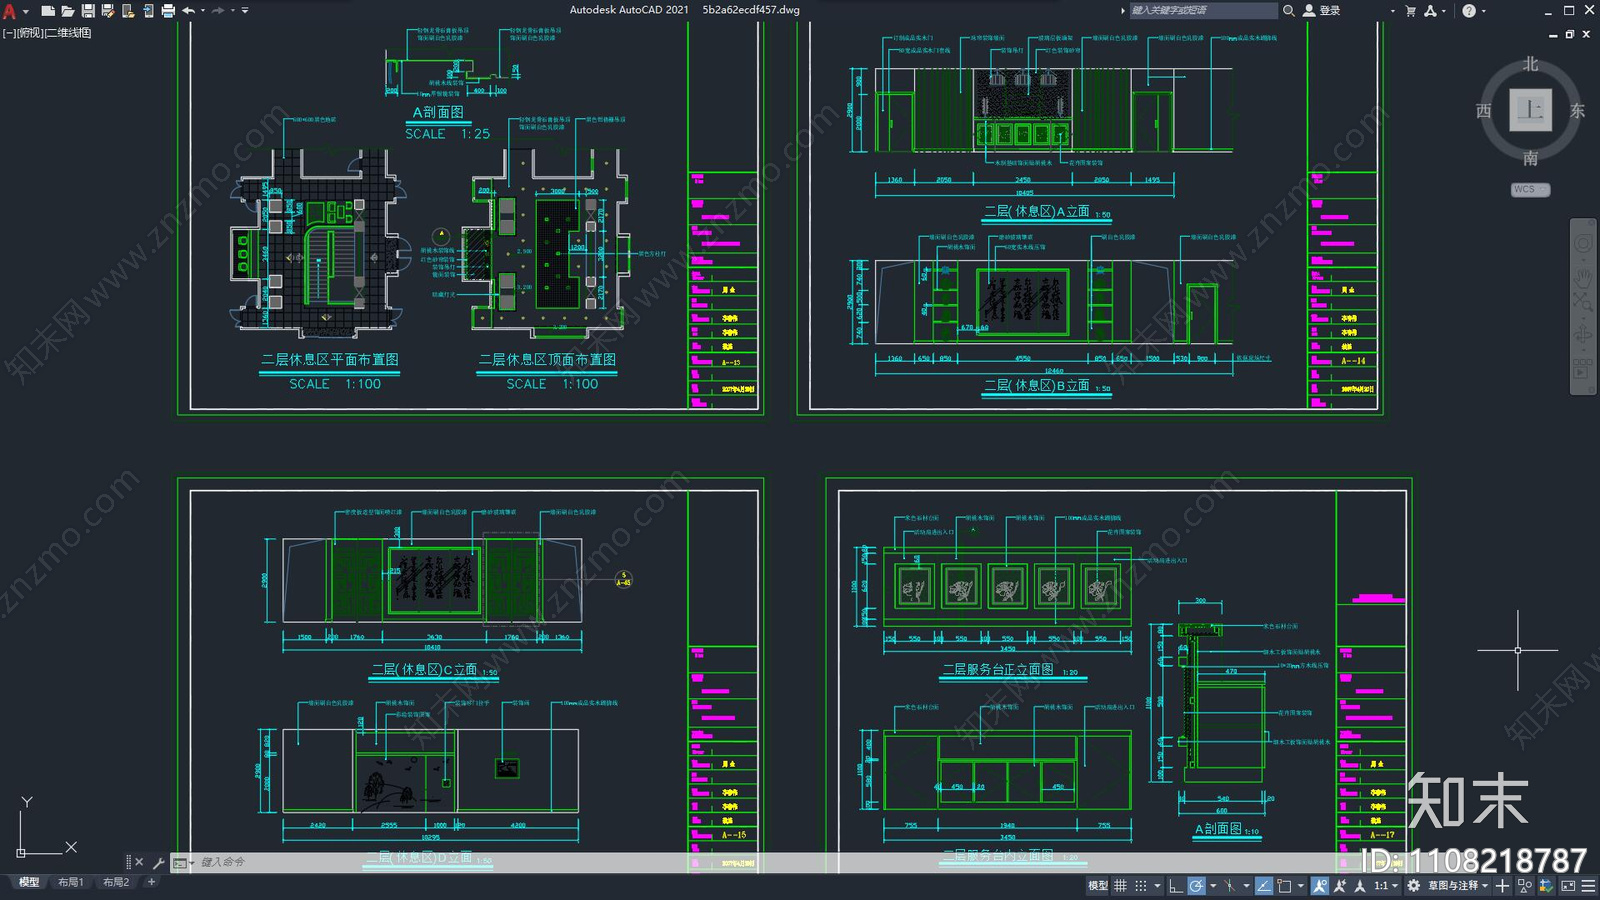This screenshot has width=1600, height=900.
Task: Undo the last action with the Undo arrow
Action: [188, 11]
